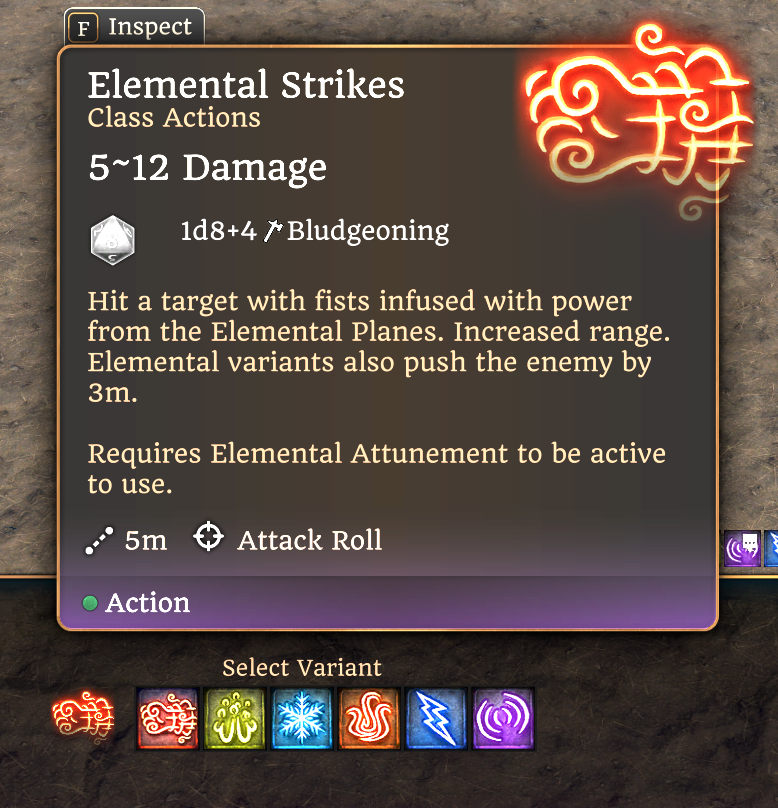Select the red fist bludgeoning variant
778x808 pixels.
167,718
